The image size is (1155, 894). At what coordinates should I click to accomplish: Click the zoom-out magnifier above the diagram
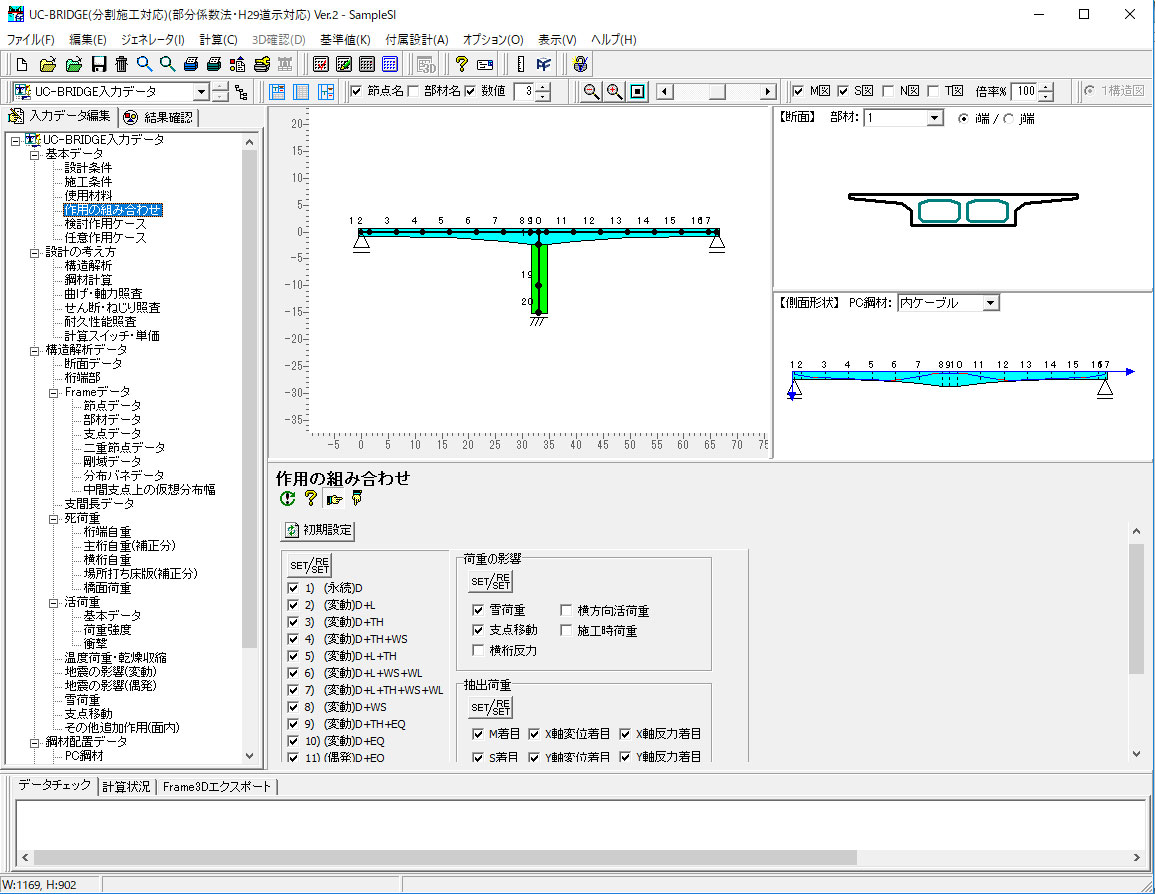click(x=592, y=92)
